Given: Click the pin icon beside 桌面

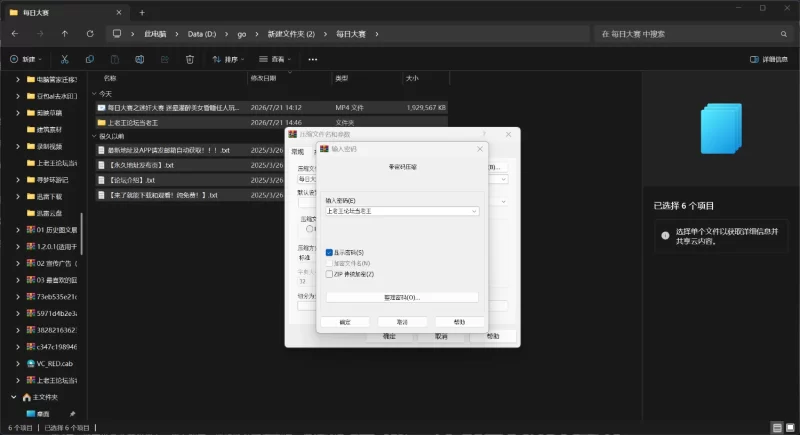Looking at the screenshot, I should pyautogui.click(x=72, y=414).
